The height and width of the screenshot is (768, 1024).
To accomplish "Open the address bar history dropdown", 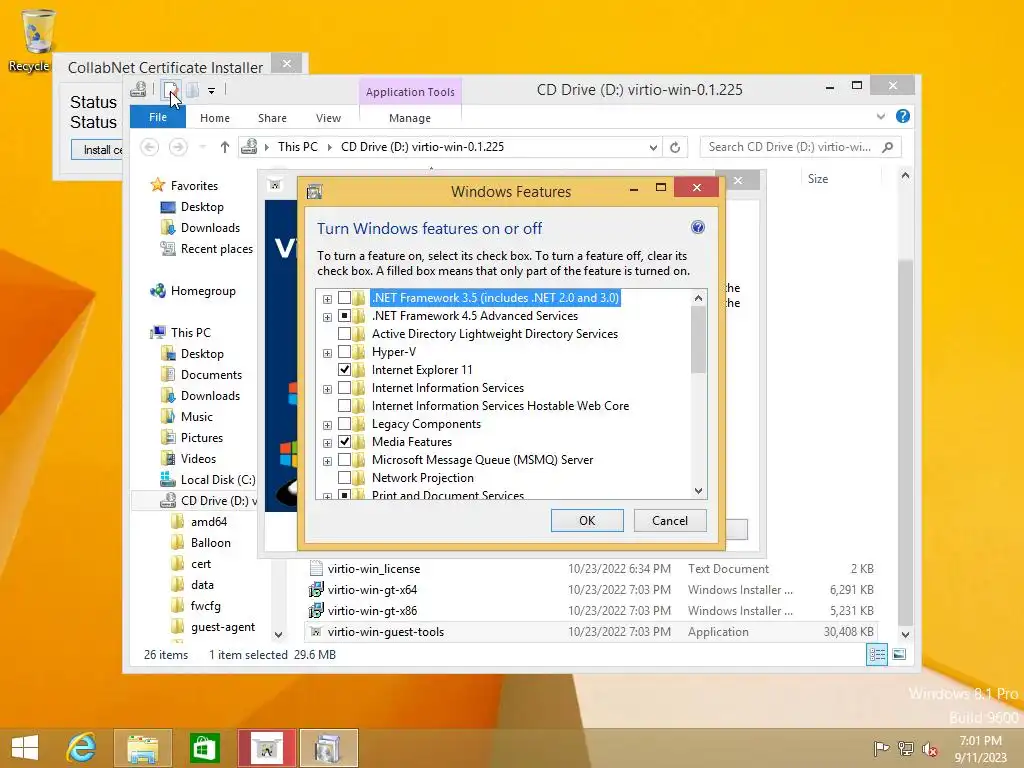I will tap(653, 148).
